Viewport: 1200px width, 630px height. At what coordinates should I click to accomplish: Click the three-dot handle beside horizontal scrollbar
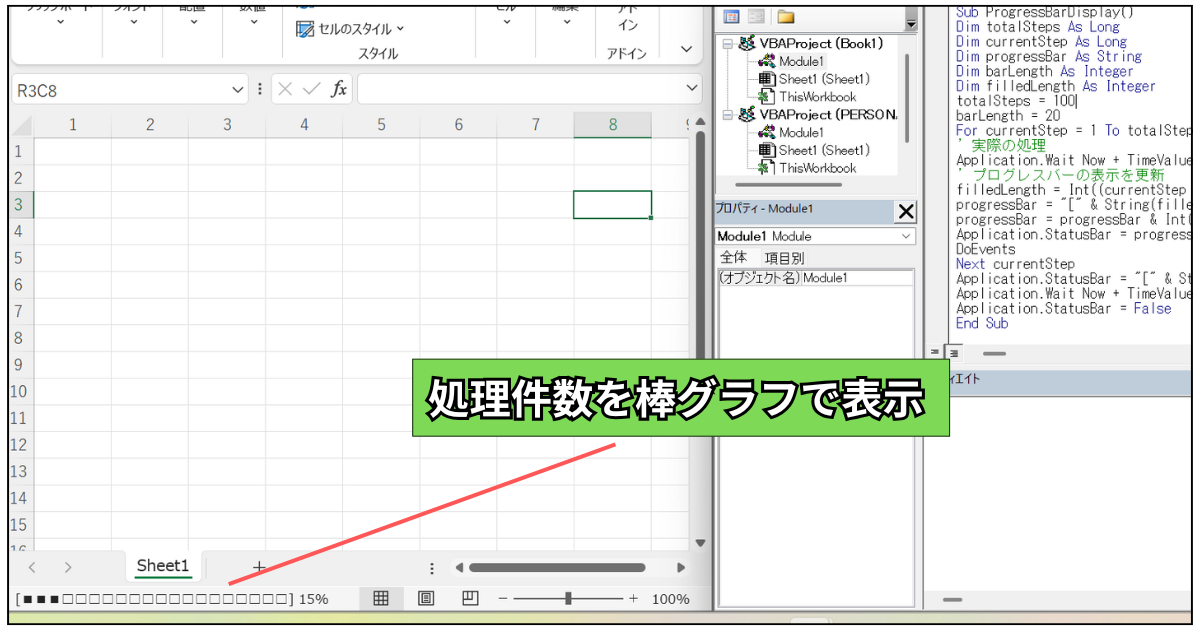(432, 567)
